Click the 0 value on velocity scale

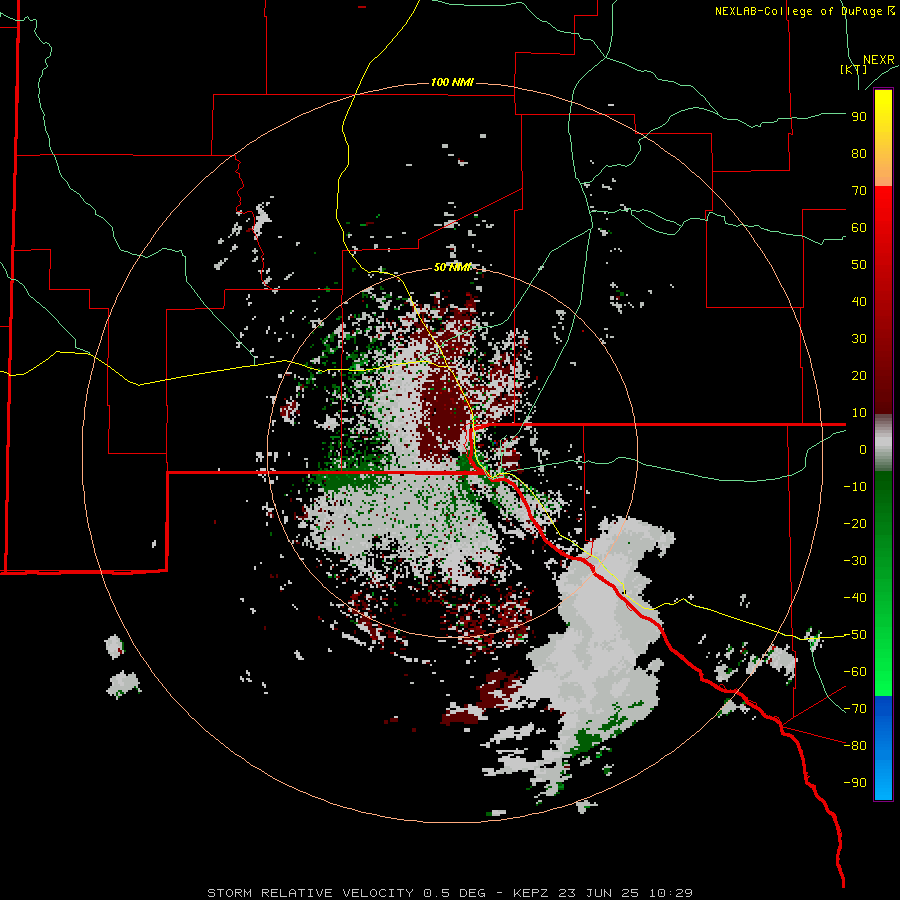pos(863,449)
